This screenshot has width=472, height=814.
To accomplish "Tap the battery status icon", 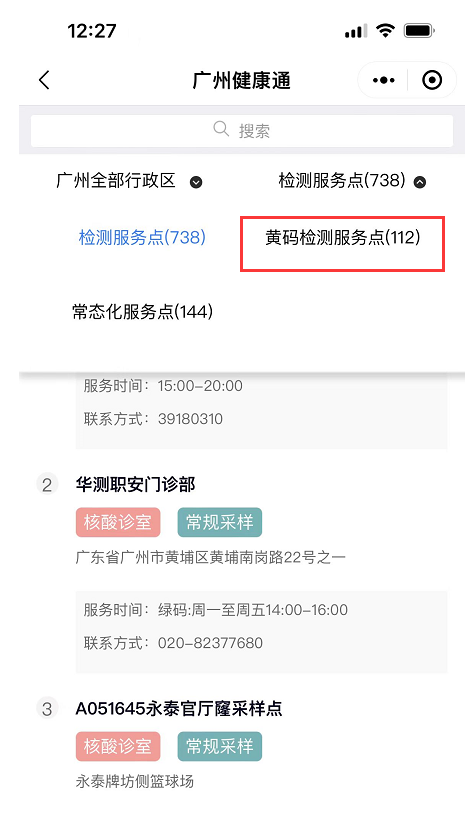I will 419,31.
